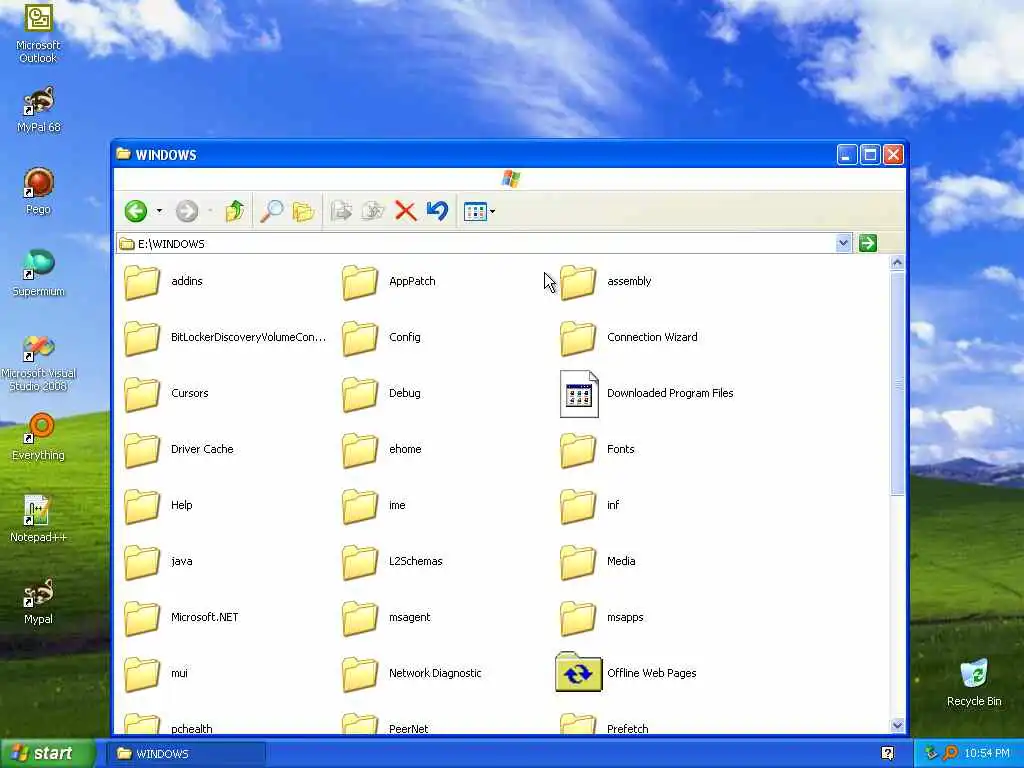Toggle the Folders pane button
Image resolution: width=1024 pixels, height=768 pixels.
pos(303,211)
